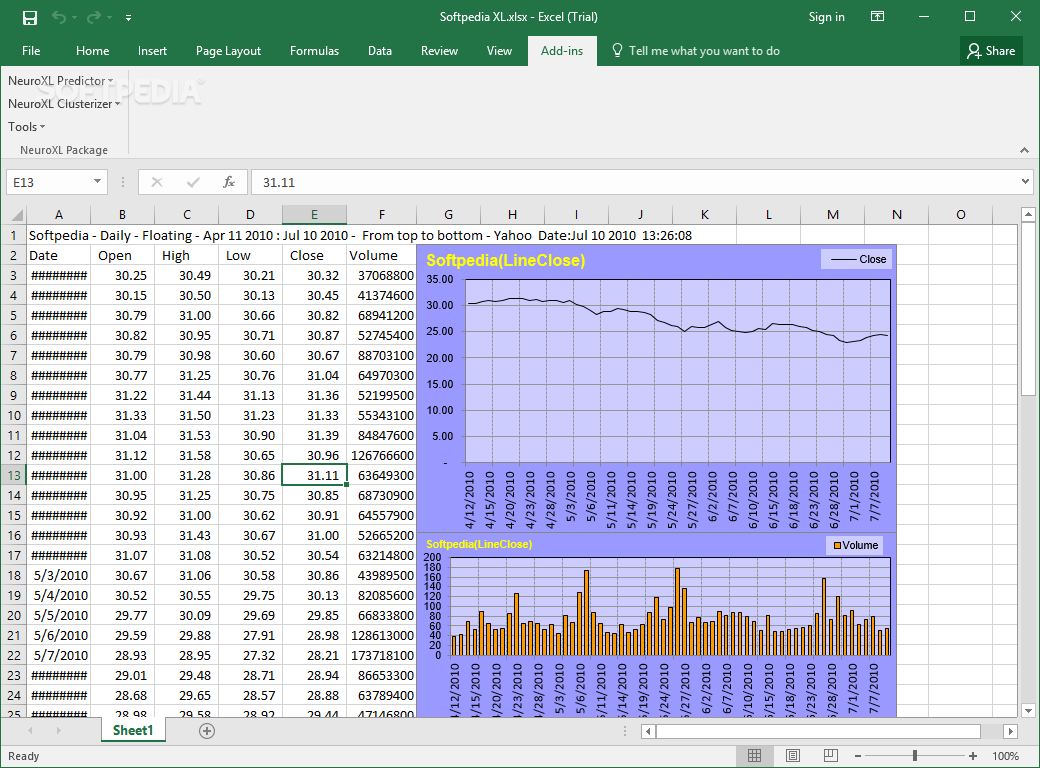Click vertical scrollbar up arrow
Viewport: 1040px width, 768px height.
1028,214
